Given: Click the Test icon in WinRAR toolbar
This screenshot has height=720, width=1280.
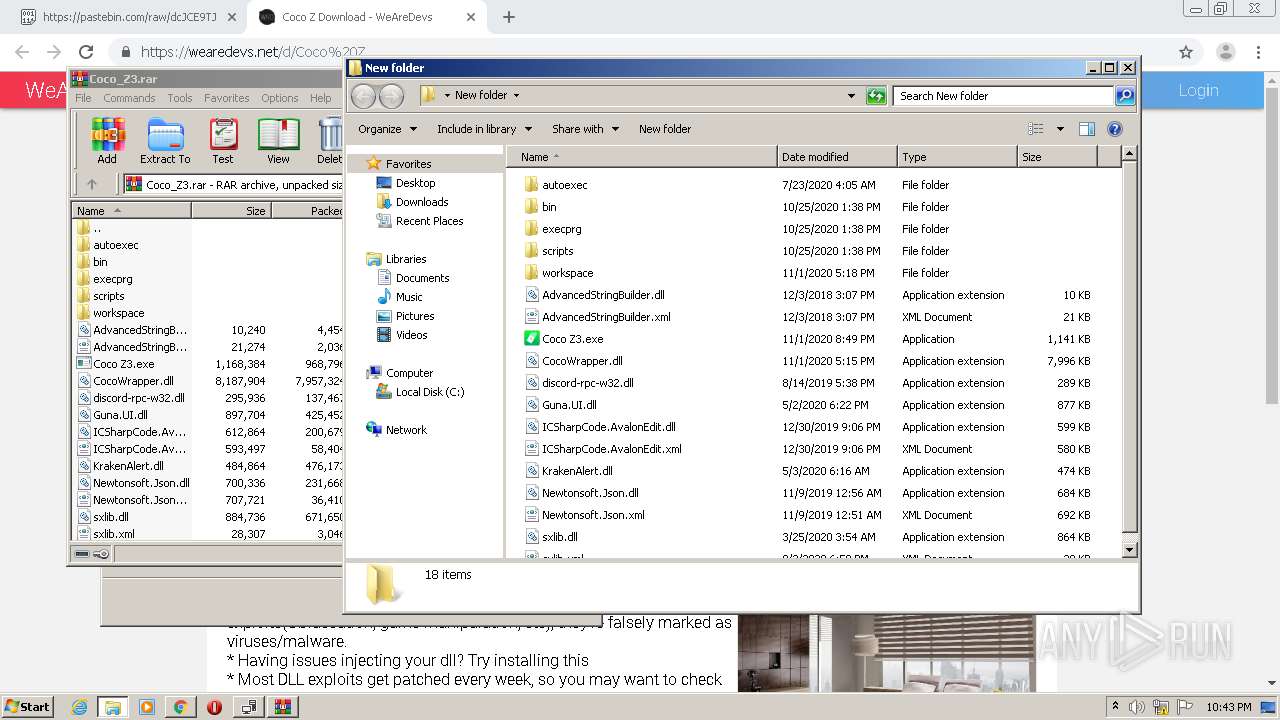Looking at the screenshot, I should click(223, 141).
